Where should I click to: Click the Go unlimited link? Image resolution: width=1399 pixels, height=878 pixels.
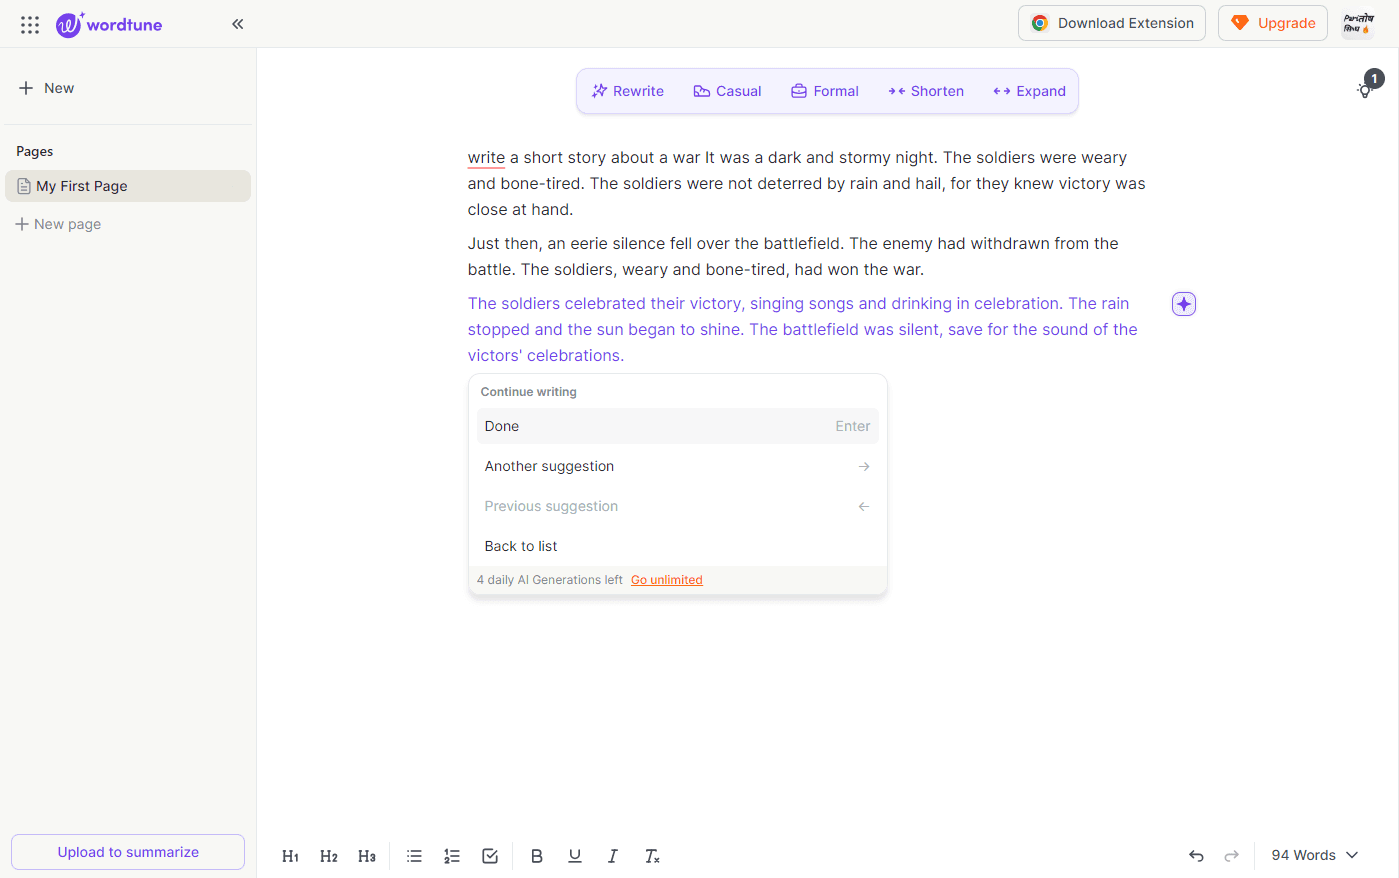click(x=666, y=579)
